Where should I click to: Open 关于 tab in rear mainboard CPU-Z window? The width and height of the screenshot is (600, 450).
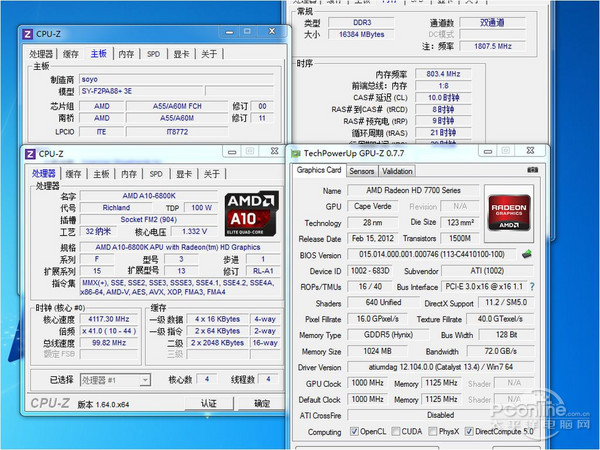pyautogui.click(x=209, y=54)
